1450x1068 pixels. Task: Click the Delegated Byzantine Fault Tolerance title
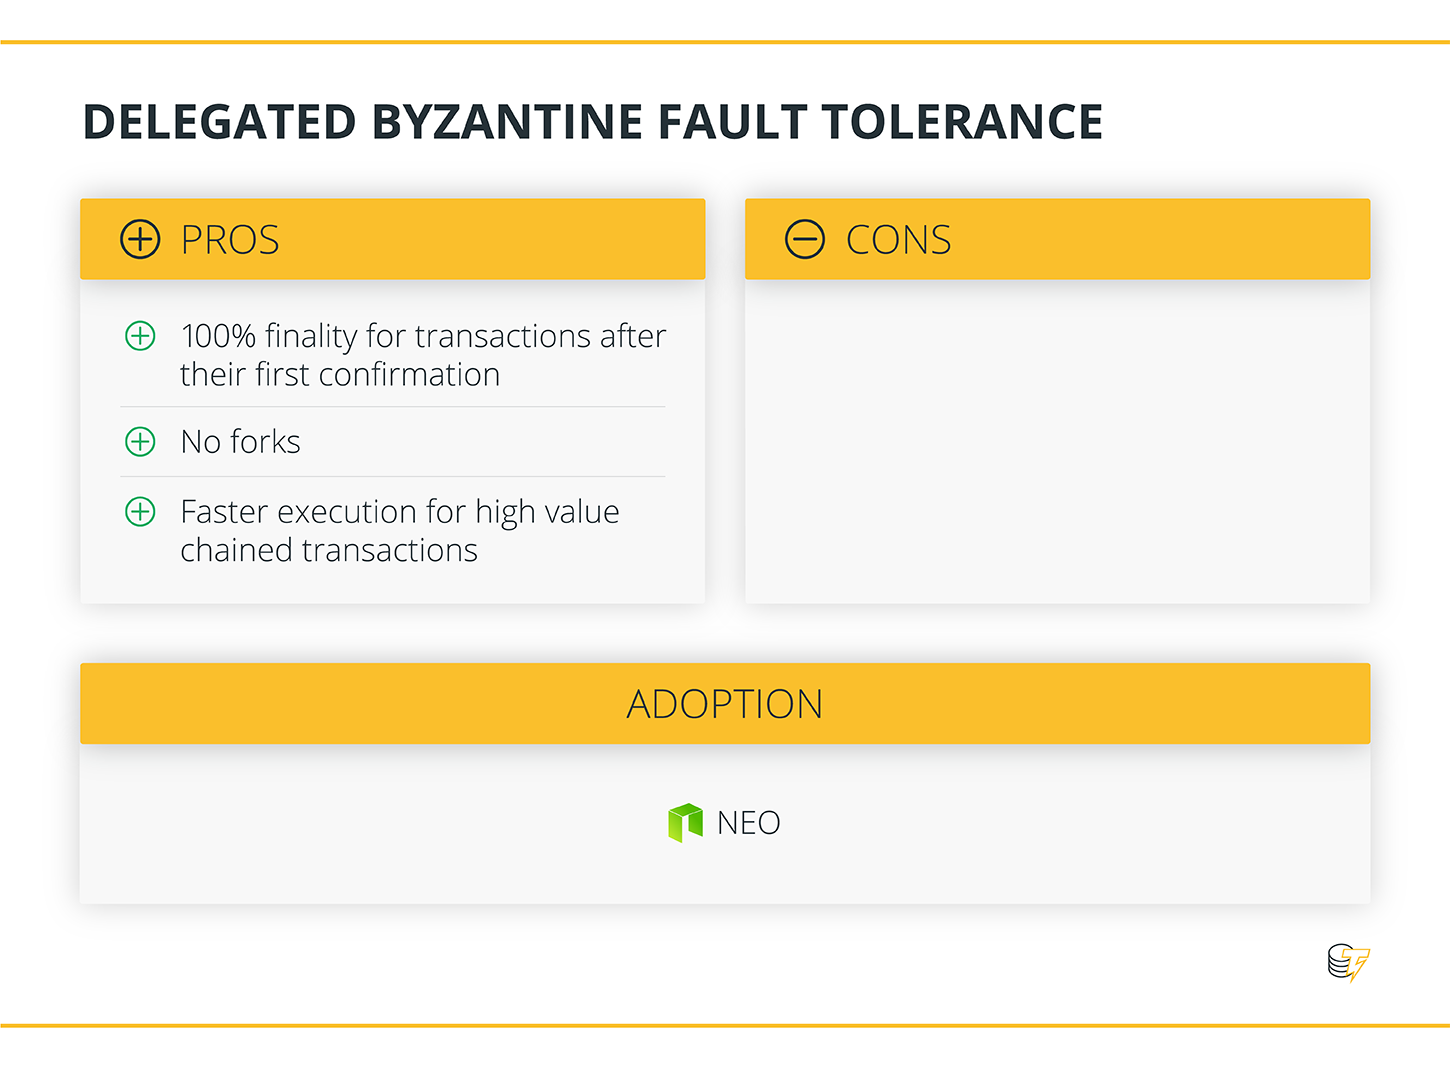[x=592, y=122]
